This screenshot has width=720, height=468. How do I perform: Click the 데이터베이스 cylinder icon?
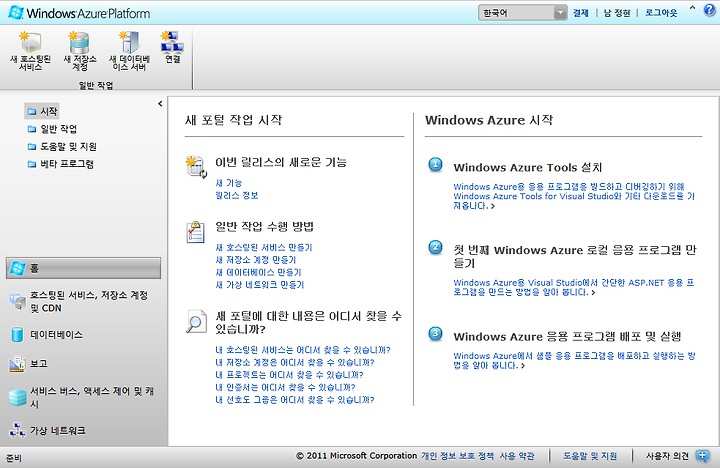coord(17,335)
